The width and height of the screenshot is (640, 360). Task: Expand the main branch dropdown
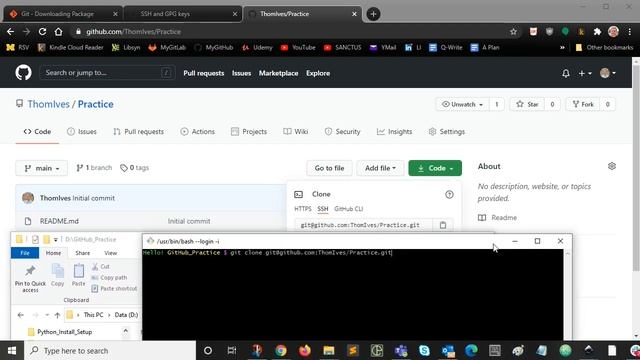pos(42,168)
